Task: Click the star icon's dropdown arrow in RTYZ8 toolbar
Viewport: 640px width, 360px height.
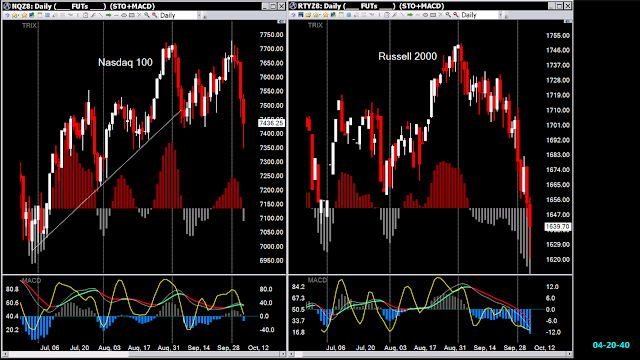Action: pyautogui.click(x=320, y=15)
